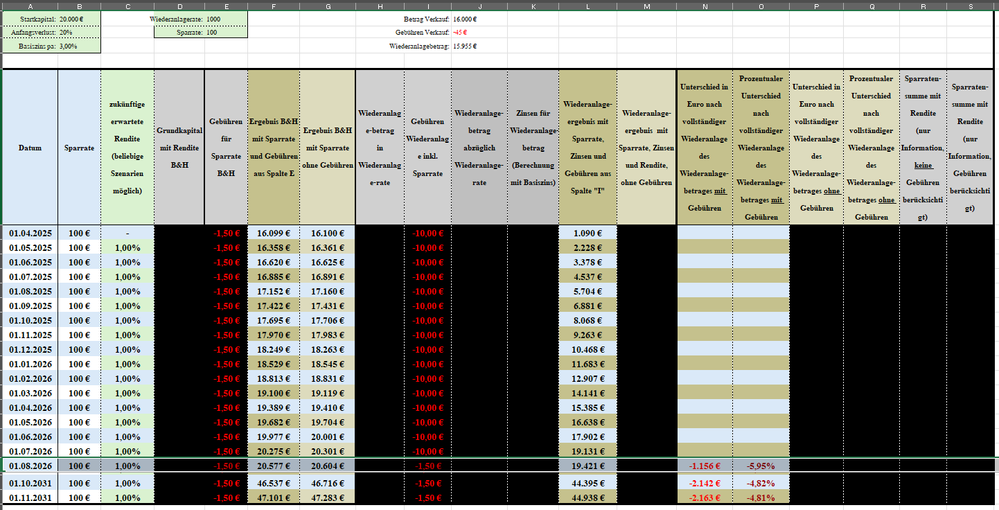Select column header A
The width and height of the screenshot is (999, 510).
pyautogui.click(x=30, y=6)
